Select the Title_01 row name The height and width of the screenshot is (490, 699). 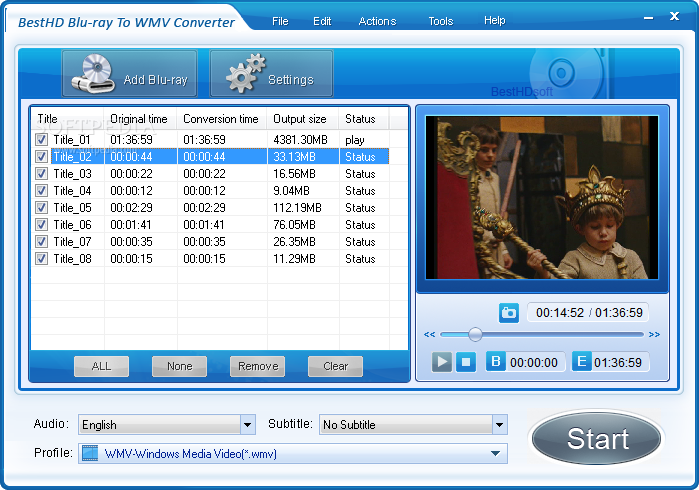pyautogui.click(x=72, y=140)
